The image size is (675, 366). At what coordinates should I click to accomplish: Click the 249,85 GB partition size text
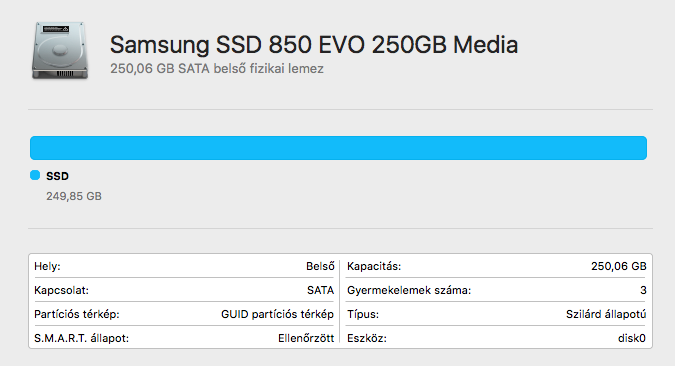click(x=74, y=196)
